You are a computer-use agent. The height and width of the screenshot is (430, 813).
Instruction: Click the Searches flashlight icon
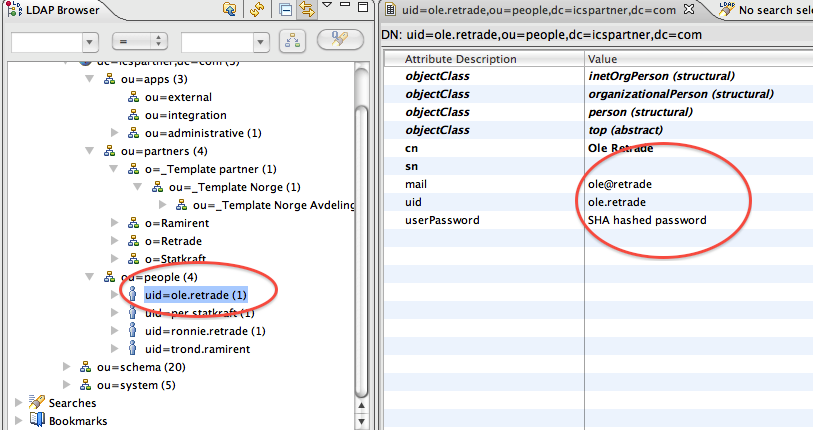tap(37, 401)
